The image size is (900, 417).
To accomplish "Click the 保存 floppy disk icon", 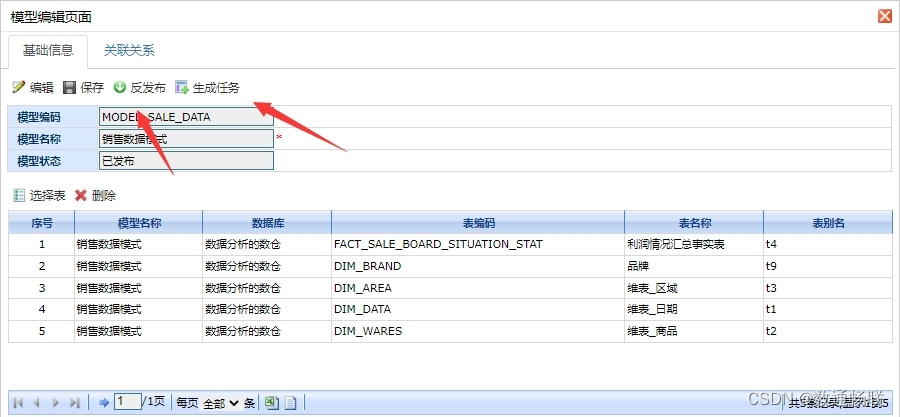I will (x=69, y=87).
